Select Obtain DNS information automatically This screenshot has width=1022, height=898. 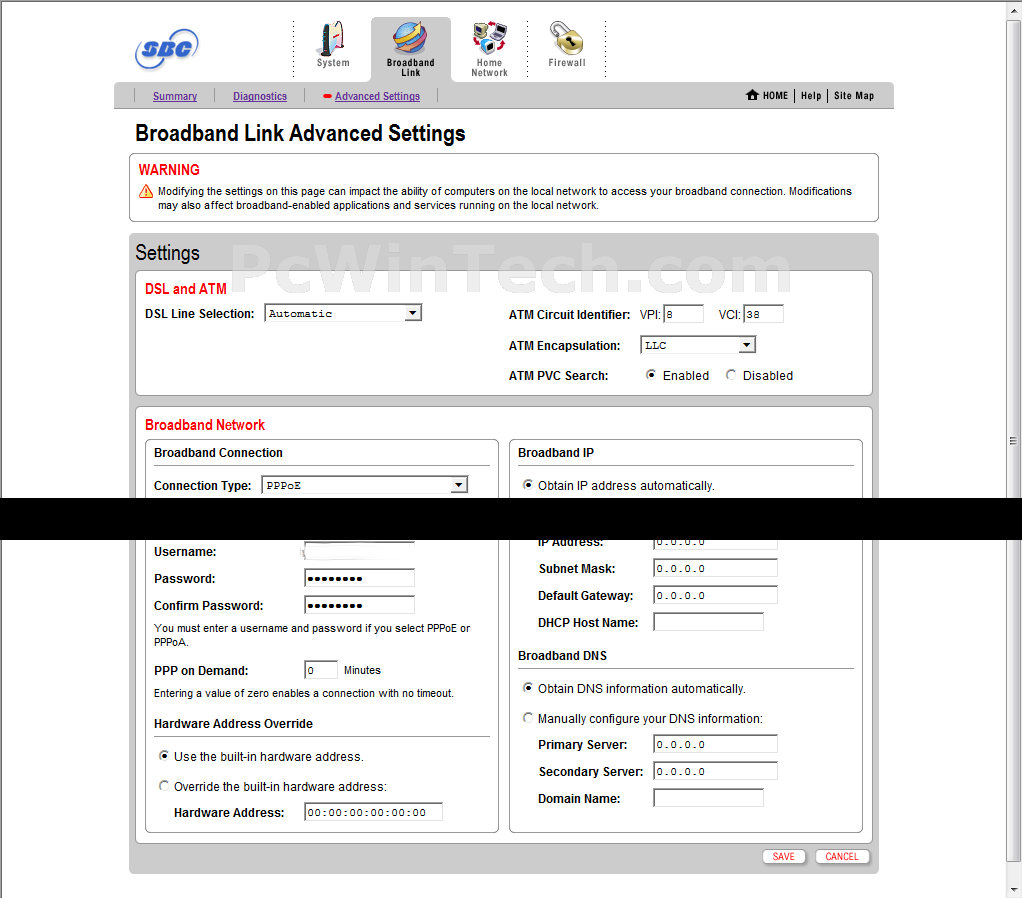[528, 688]
